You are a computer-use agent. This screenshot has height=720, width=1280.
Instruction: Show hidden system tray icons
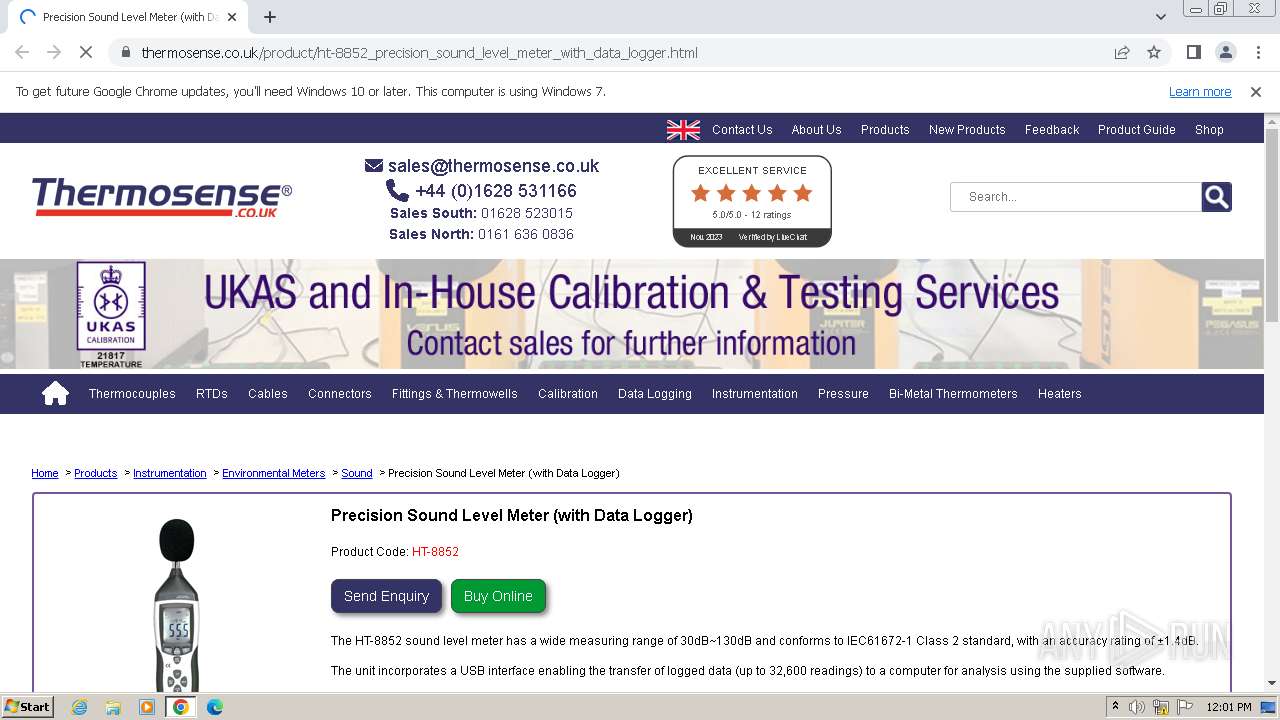click(1115, 707)
